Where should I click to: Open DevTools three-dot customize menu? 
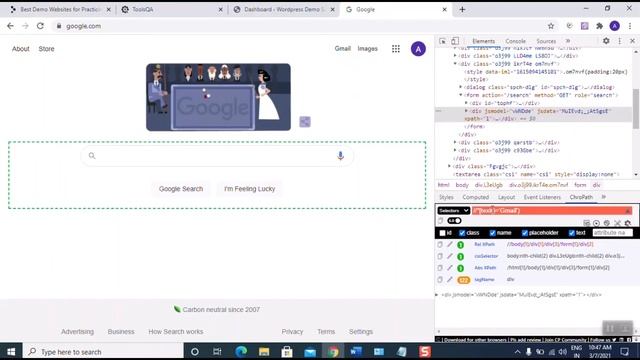tap(620, 41)
